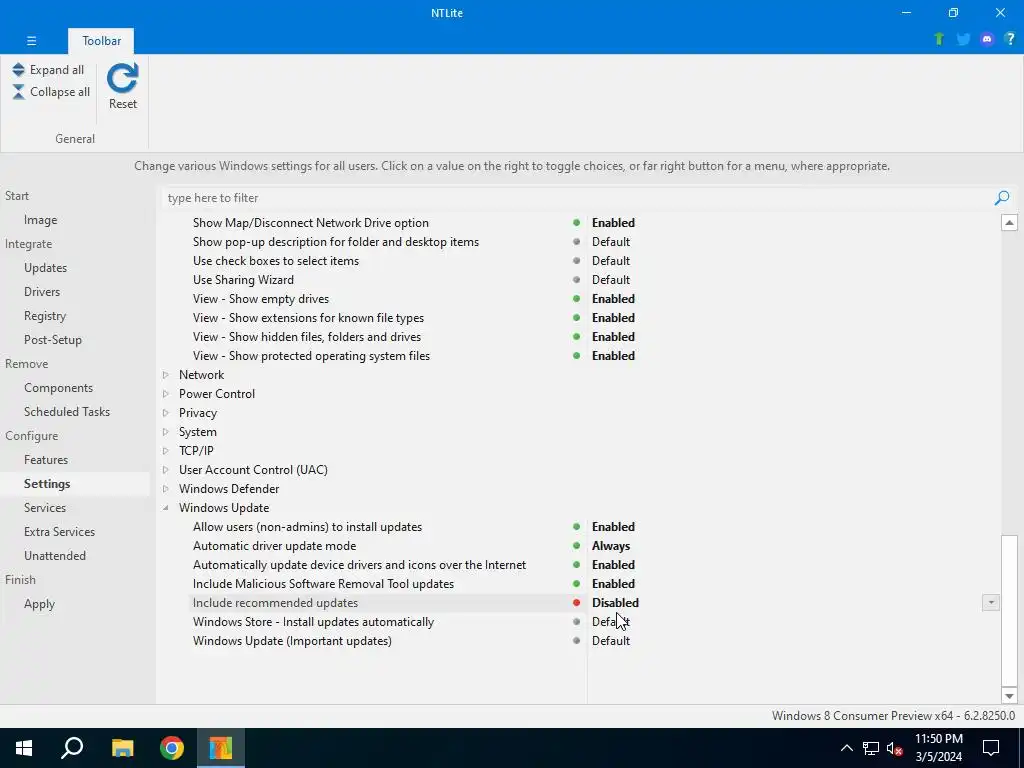Toggle Show protected operating system files value

pos(613,356)
